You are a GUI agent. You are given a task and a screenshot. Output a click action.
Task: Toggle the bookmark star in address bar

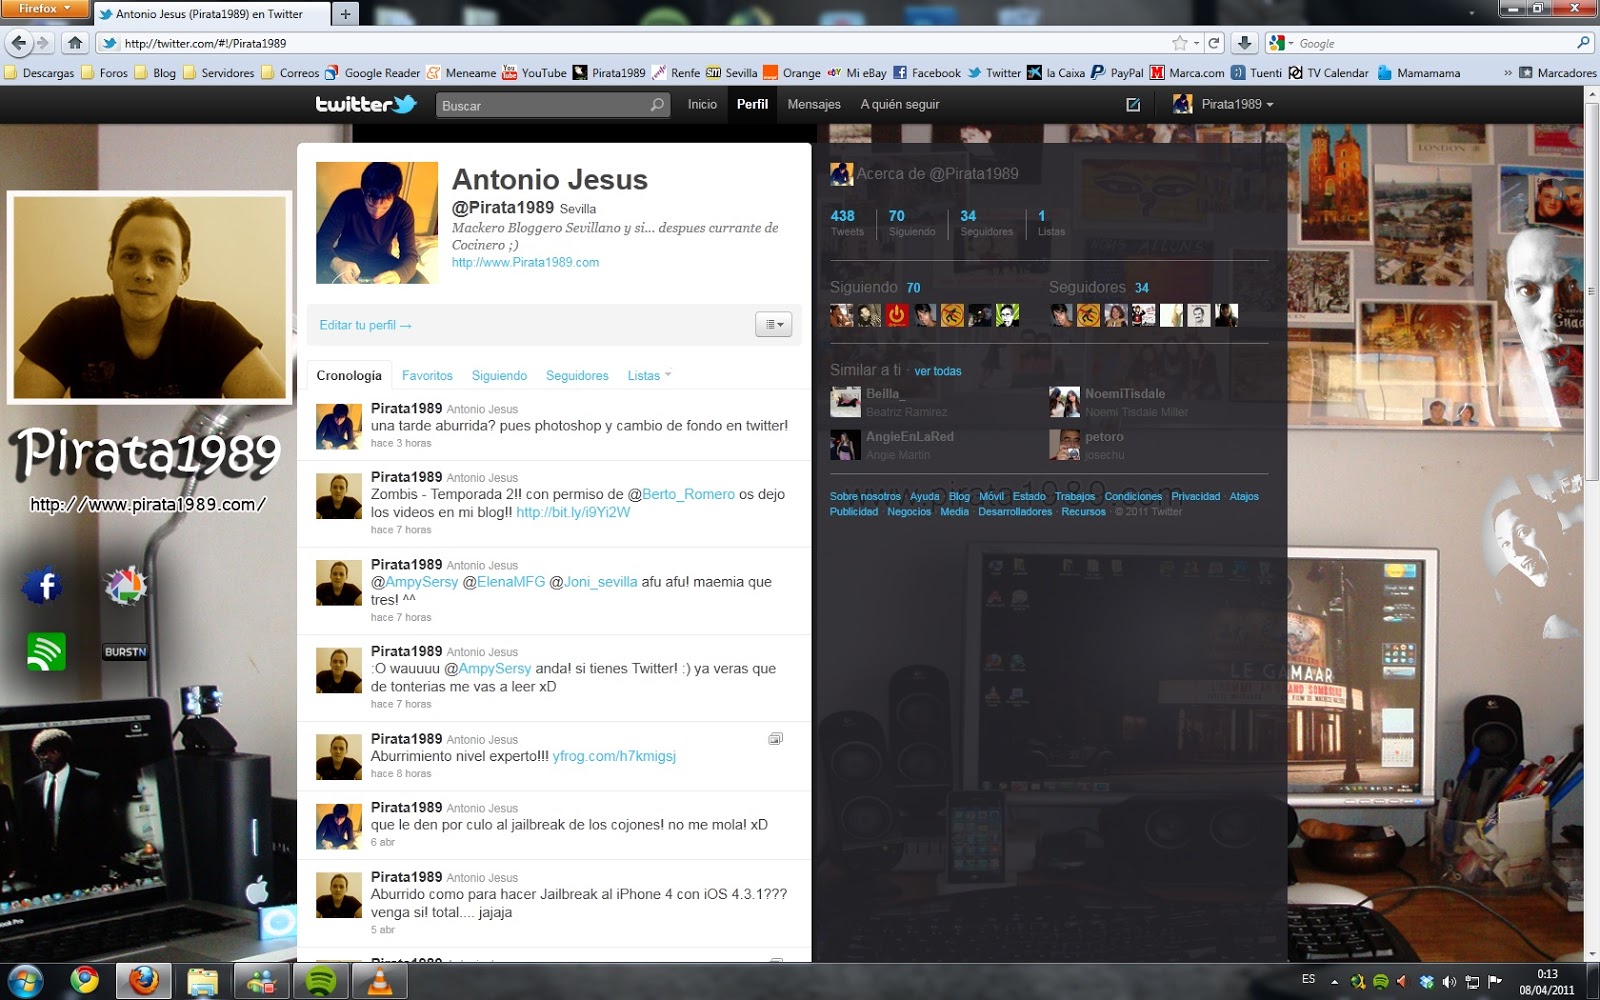pos(1180,43)
